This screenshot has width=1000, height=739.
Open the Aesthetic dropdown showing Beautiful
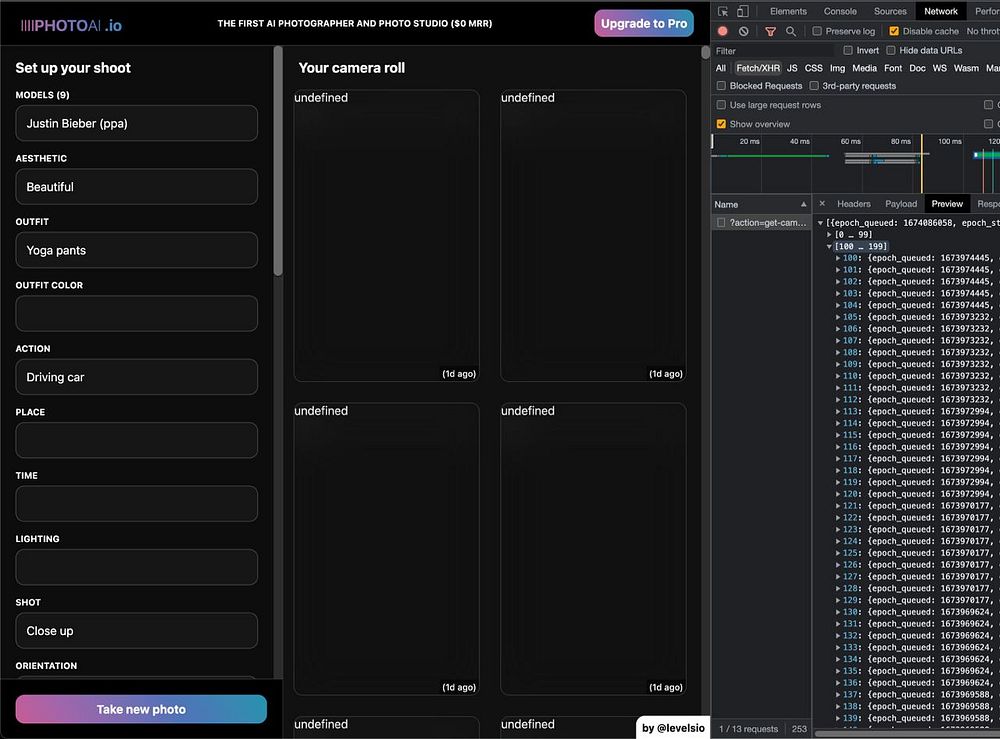point(136,187)
